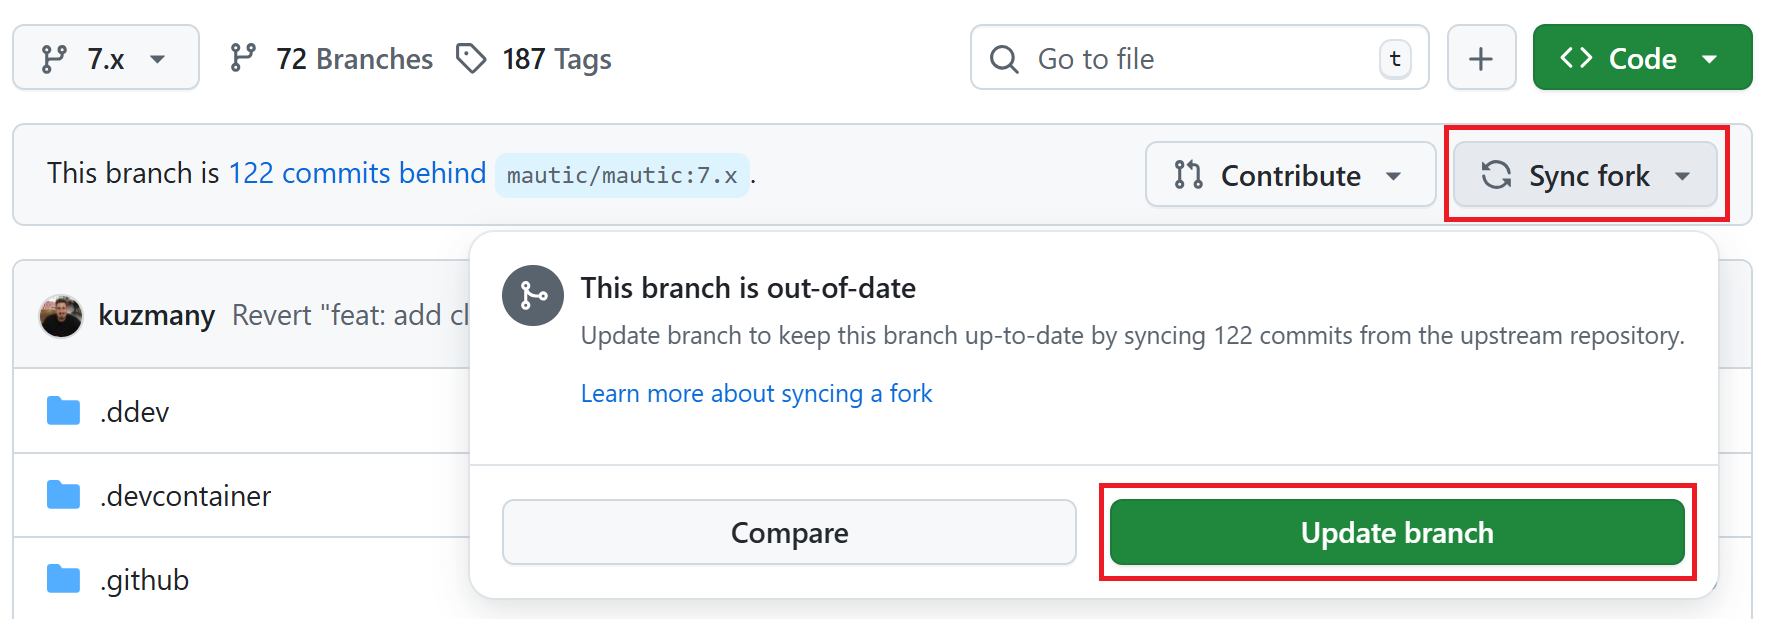Click the pull request icon inside Contribute
Viewport: 1765px width, 619px height.
click(1189, 175)
